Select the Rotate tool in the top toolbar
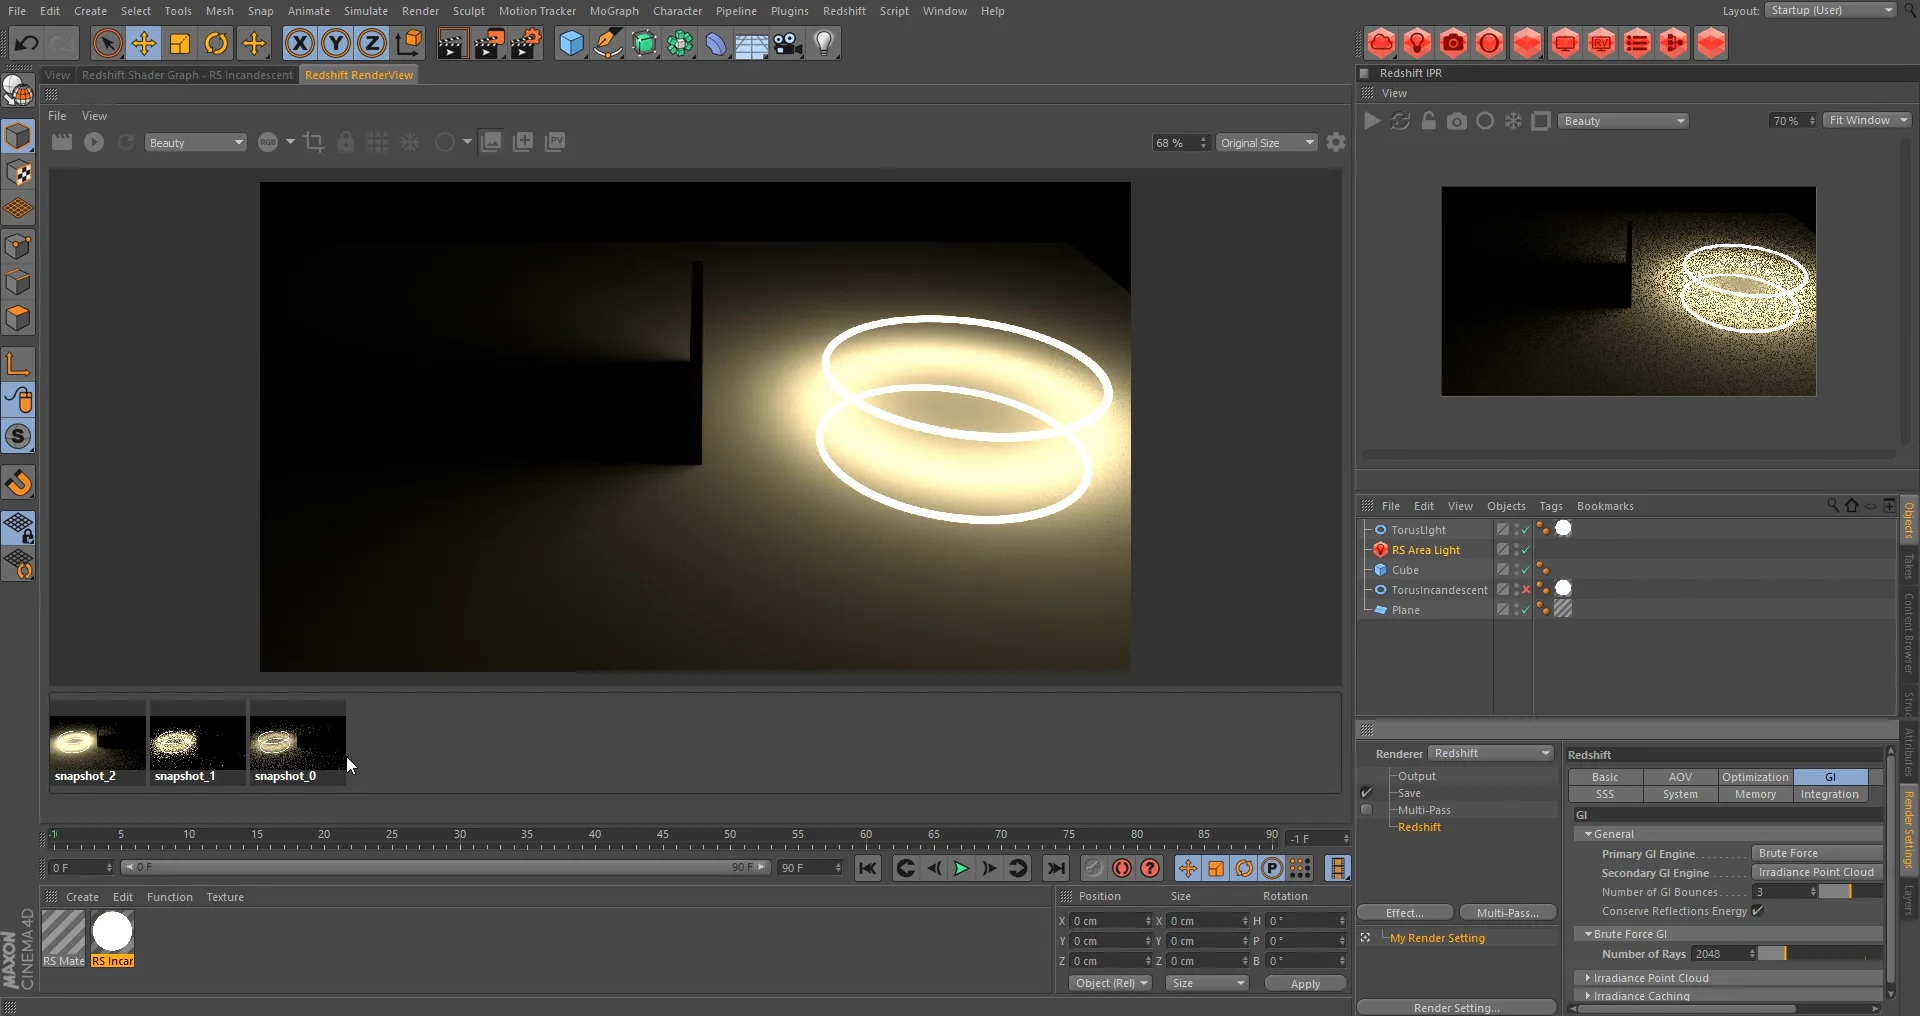 (x=215, y=43)
